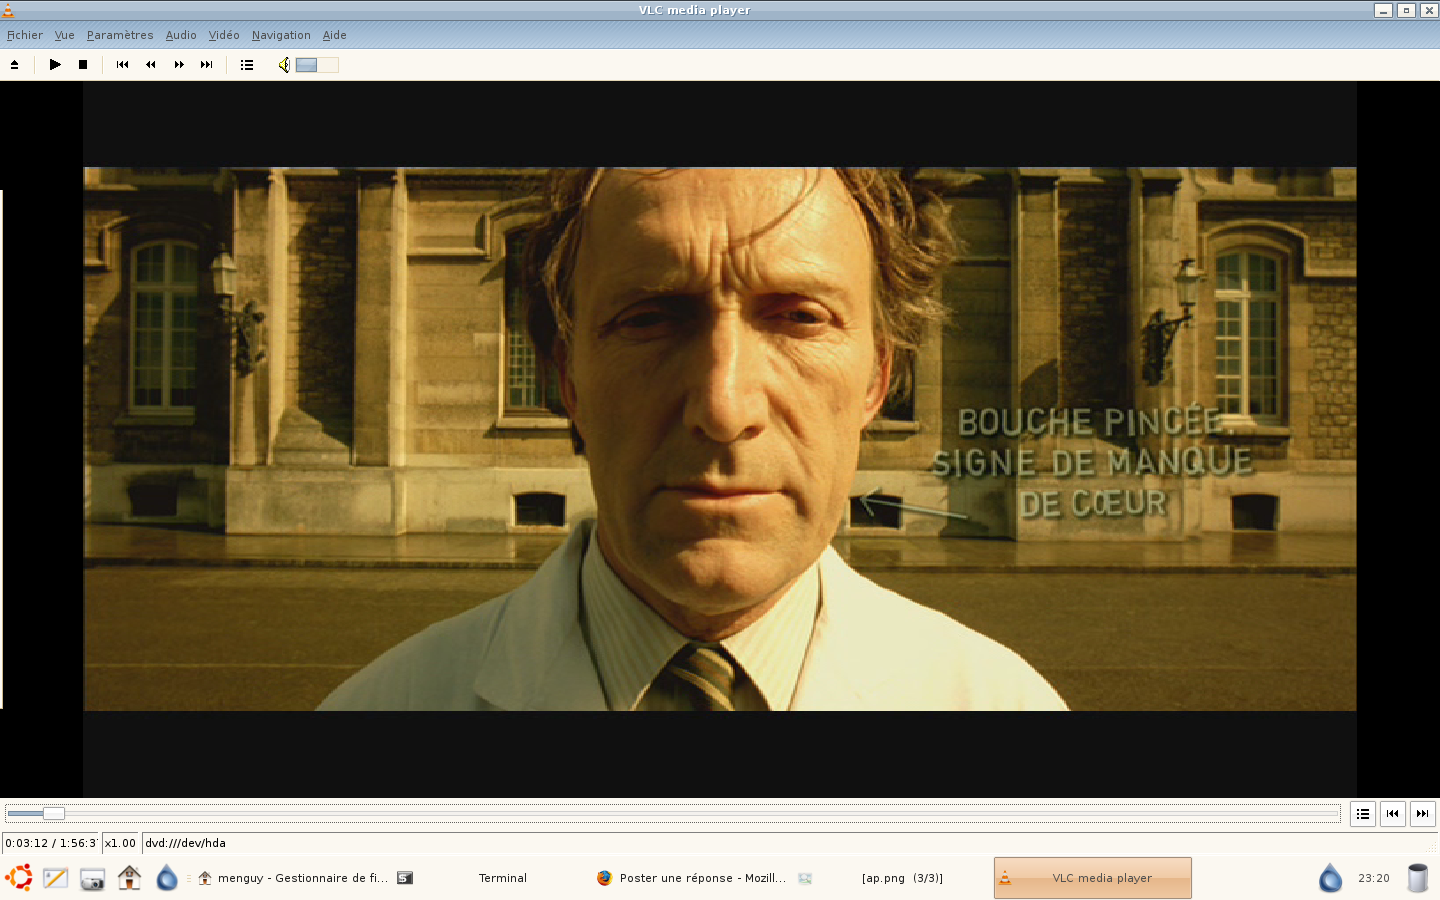Open the trash bin panel icon

(1418, 878)
